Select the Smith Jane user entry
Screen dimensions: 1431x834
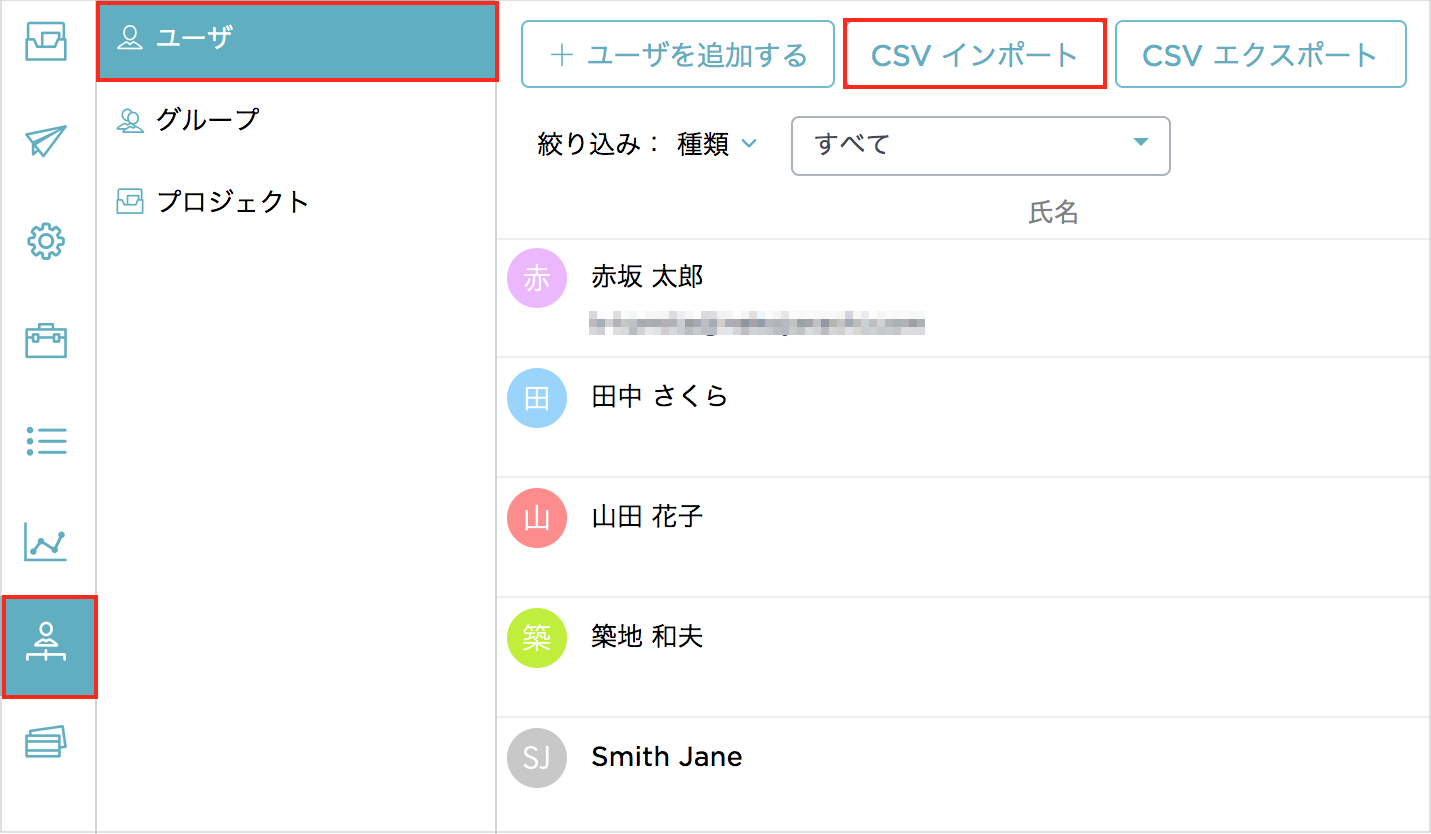tap(963, 774)
